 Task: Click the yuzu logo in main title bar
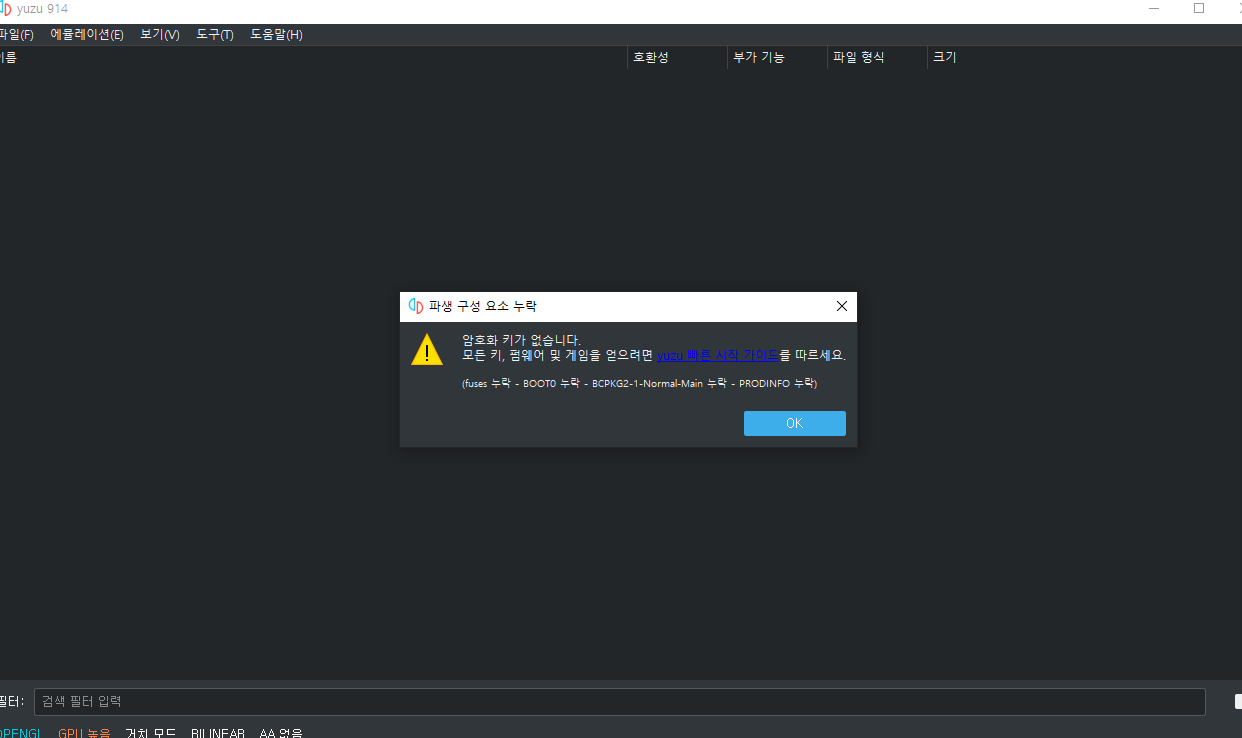pos(6,8)
